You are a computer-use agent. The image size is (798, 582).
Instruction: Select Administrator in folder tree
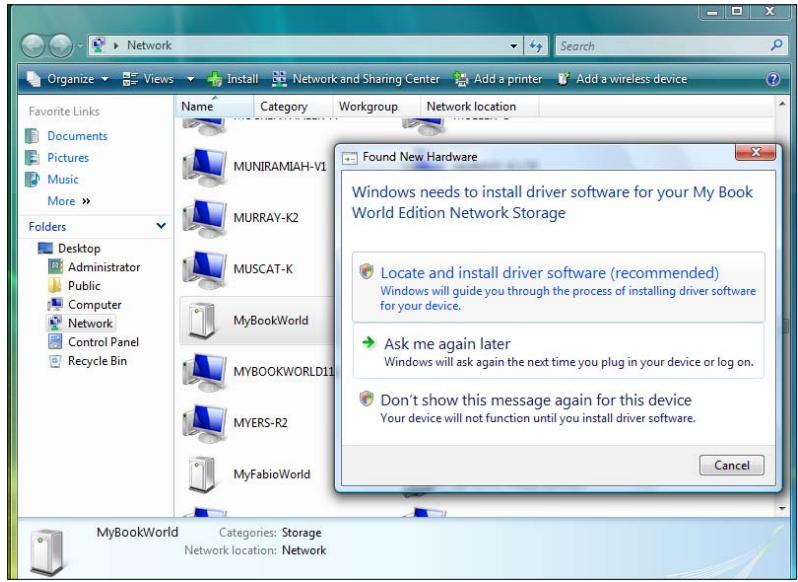104,267
